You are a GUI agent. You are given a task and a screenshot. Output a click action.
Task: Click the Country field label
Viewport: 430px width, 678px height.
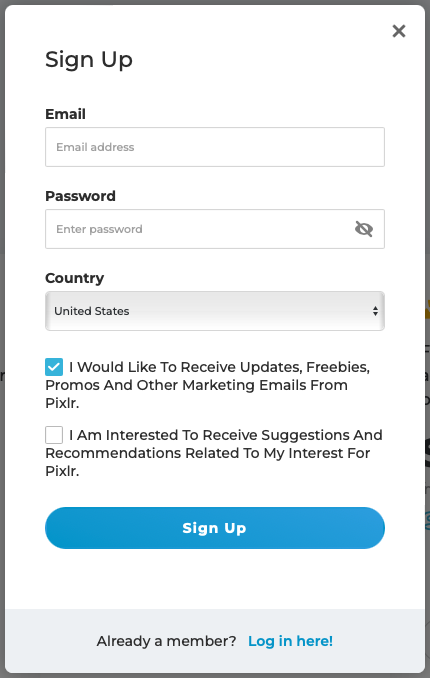tap(74, 278)
